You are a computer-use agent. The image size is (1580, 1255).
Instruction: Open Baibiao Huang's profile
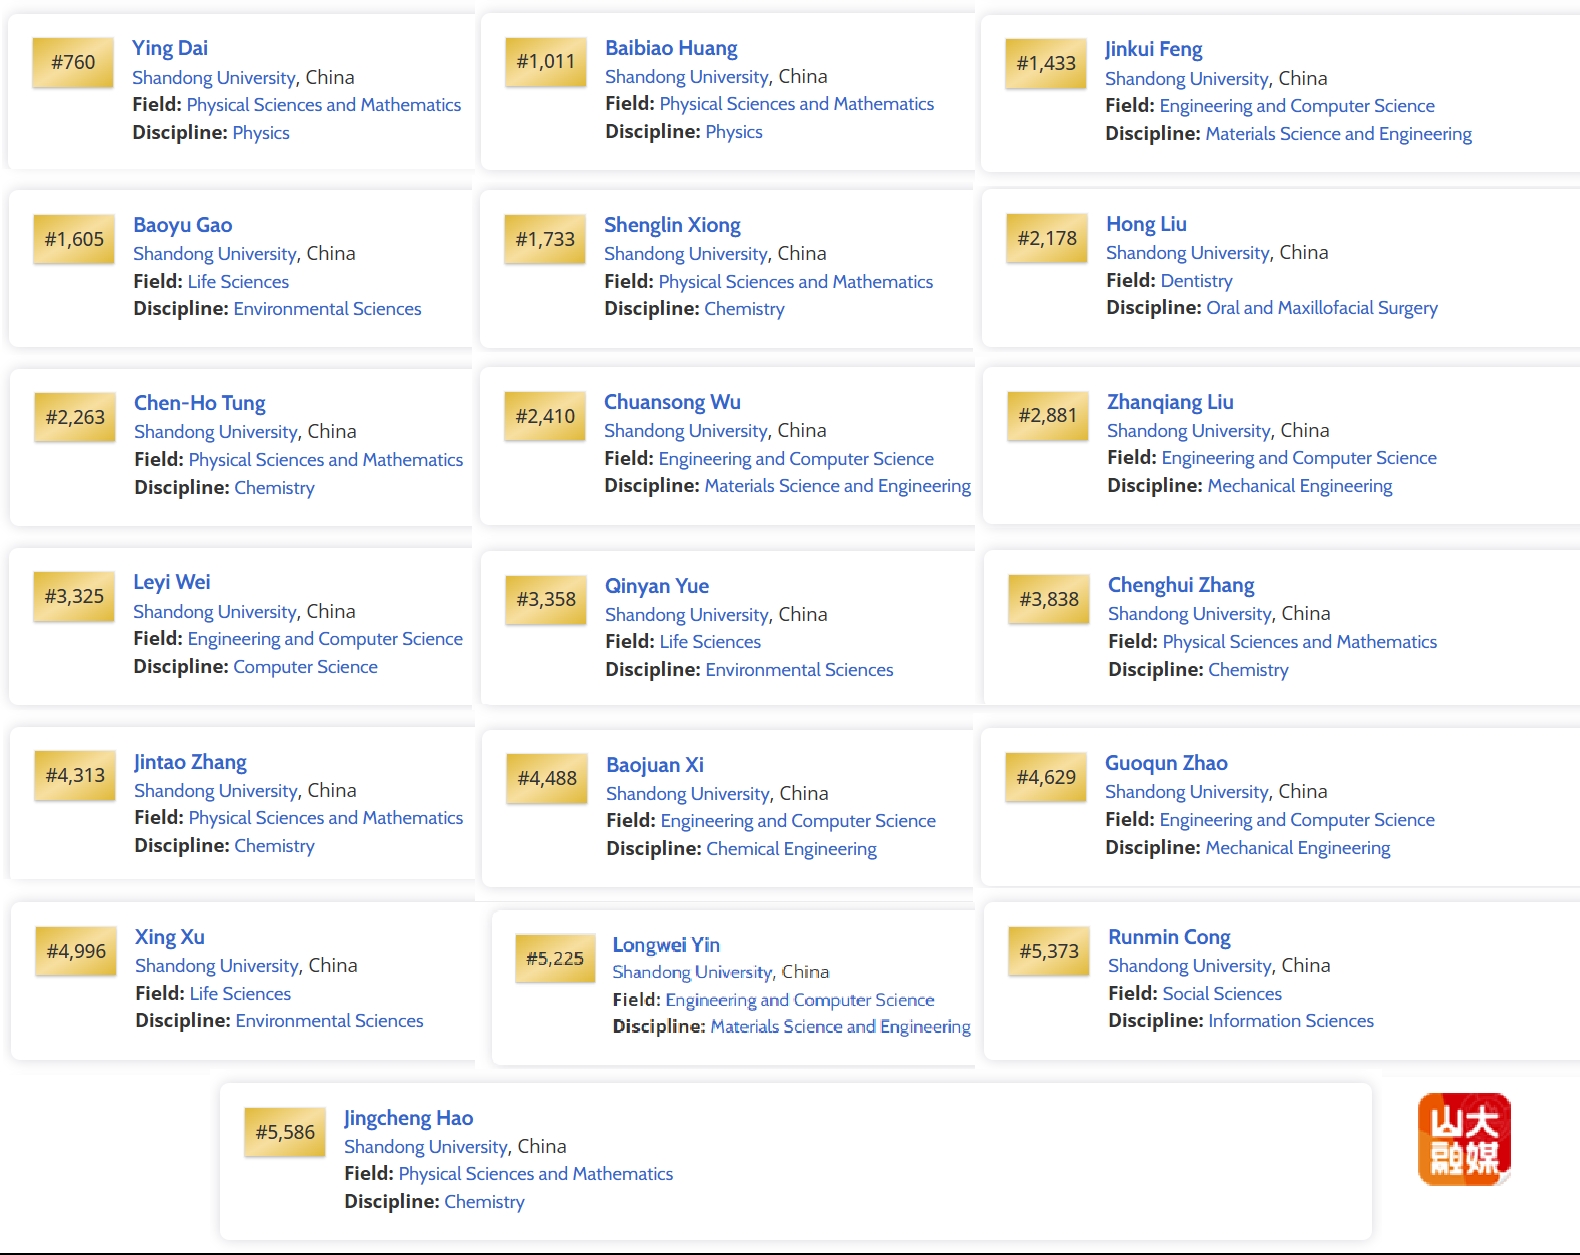pos(671,48)
